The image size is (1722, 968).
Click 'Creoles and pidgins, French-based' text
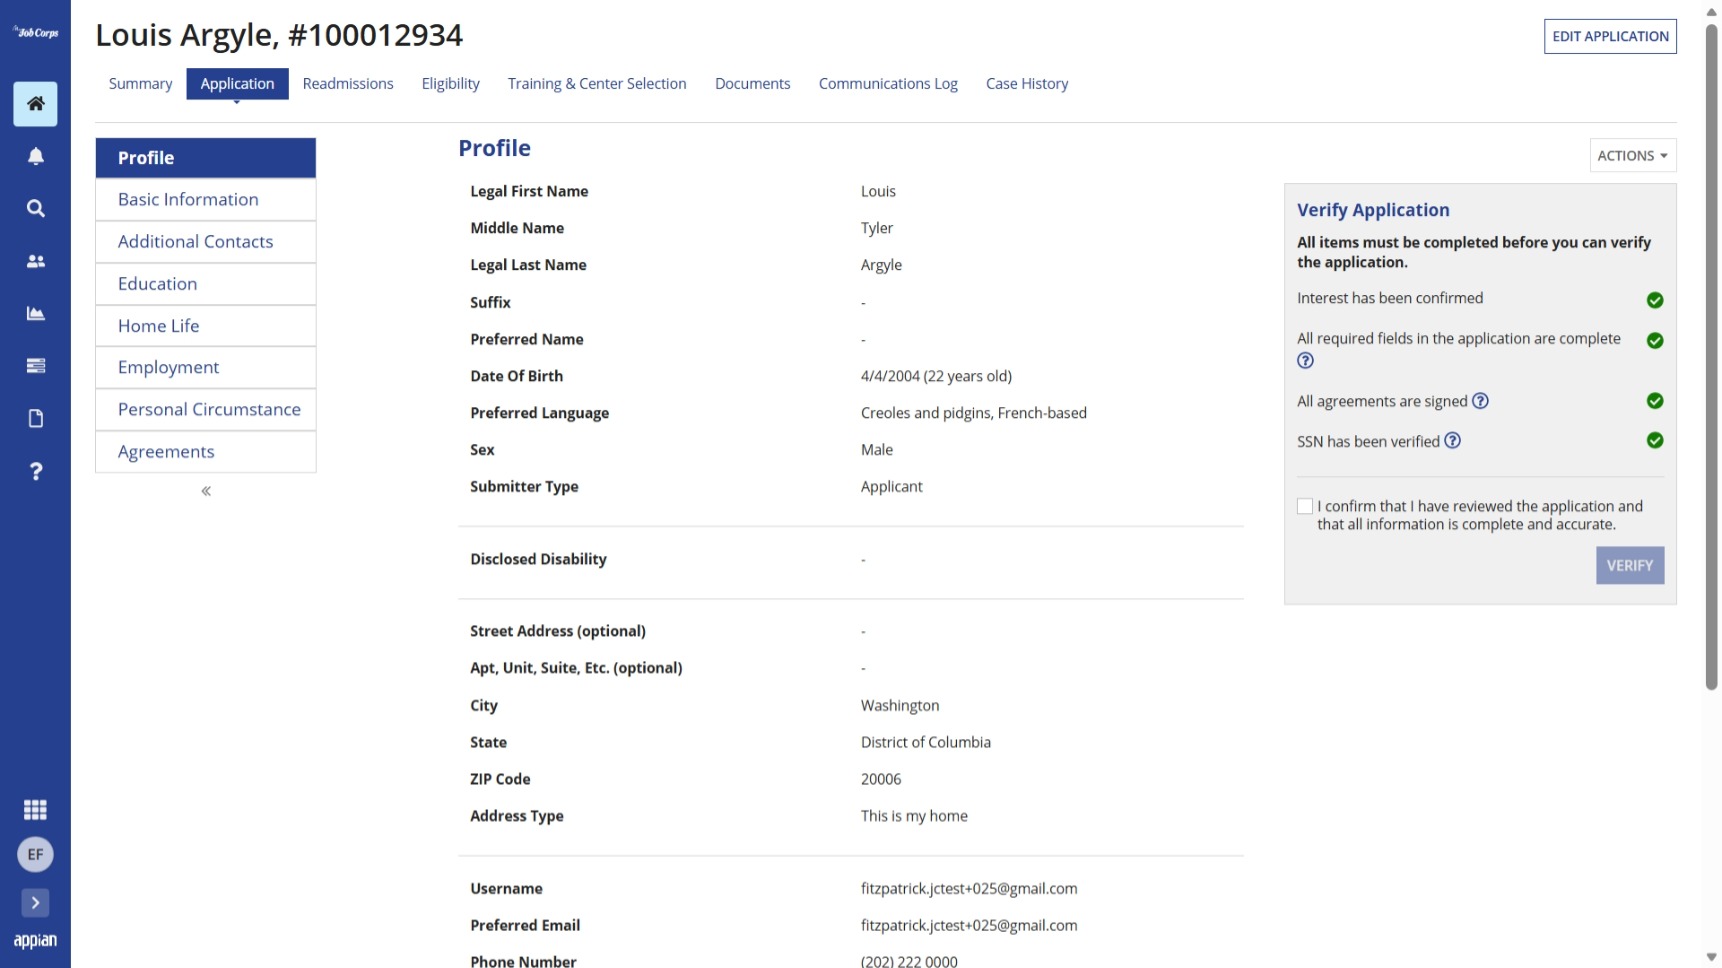pyautogui.click(x=974, y=414)
